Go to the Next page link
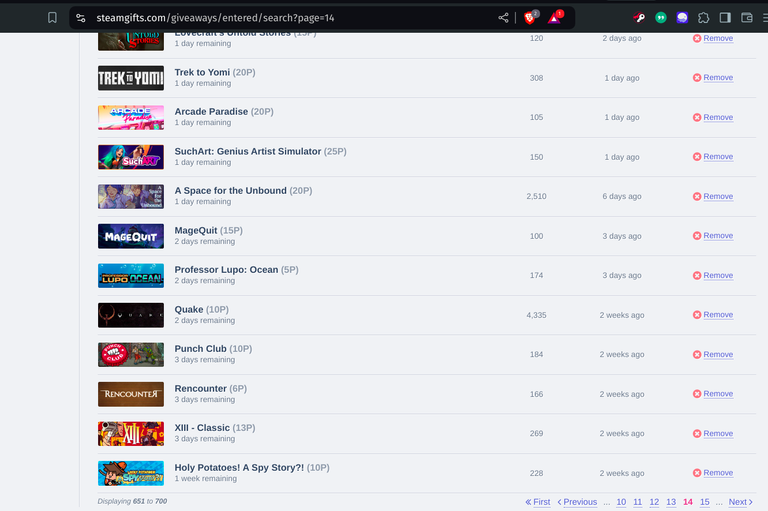The width and height of the screenshot is (768, 511). point(741,502)
